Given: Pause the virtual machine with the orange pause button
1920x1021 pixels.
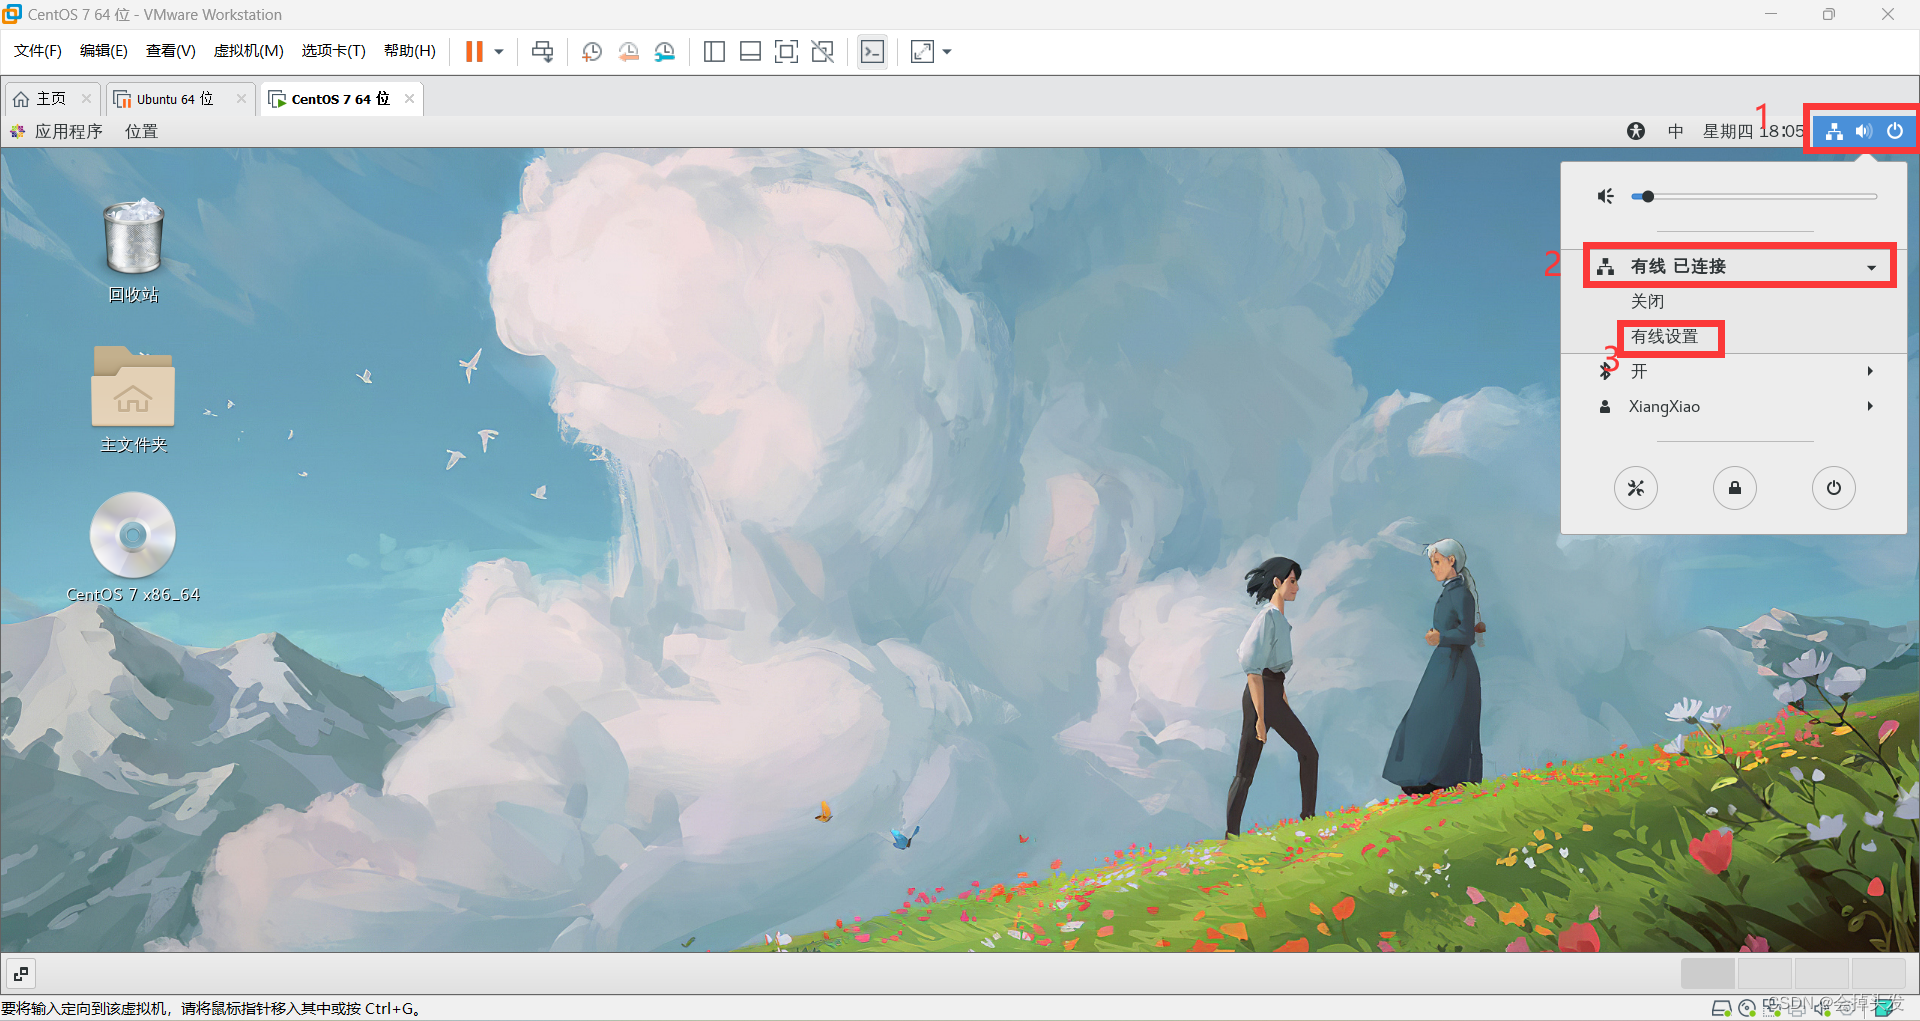Looking at the screenshot, I should (x=474, y=52).
